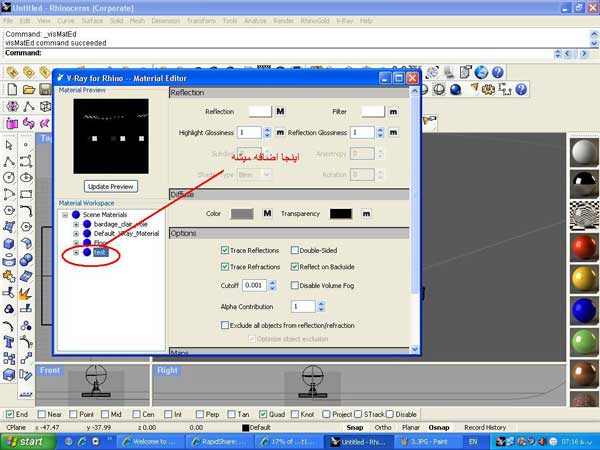
Task: Click the blue render sphere toolbar icon
Action: [455, 90]
